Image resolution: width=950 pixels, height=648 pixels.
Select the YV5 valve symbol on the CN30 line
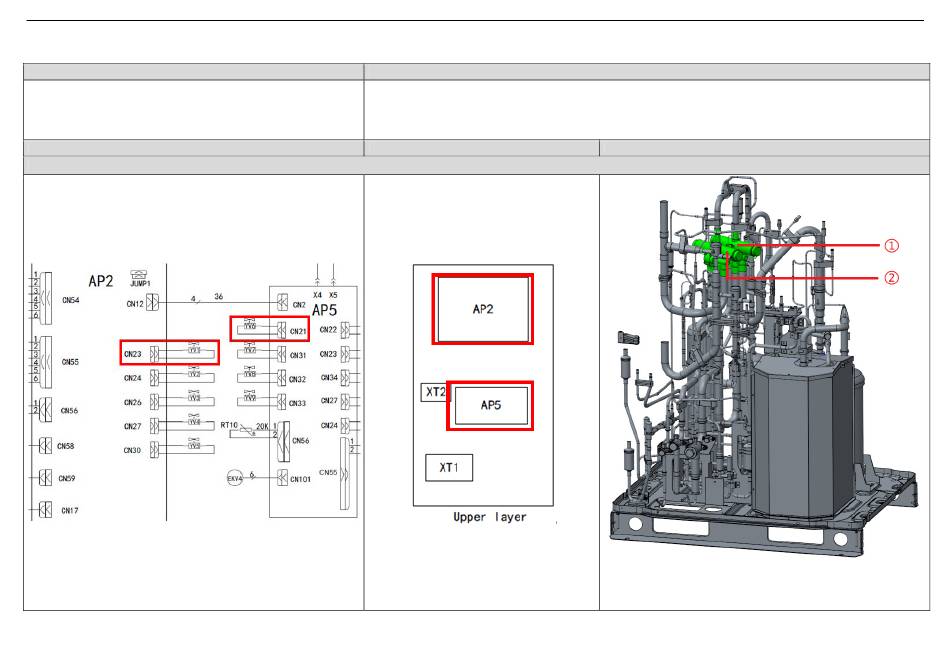(x=194, y=443)
